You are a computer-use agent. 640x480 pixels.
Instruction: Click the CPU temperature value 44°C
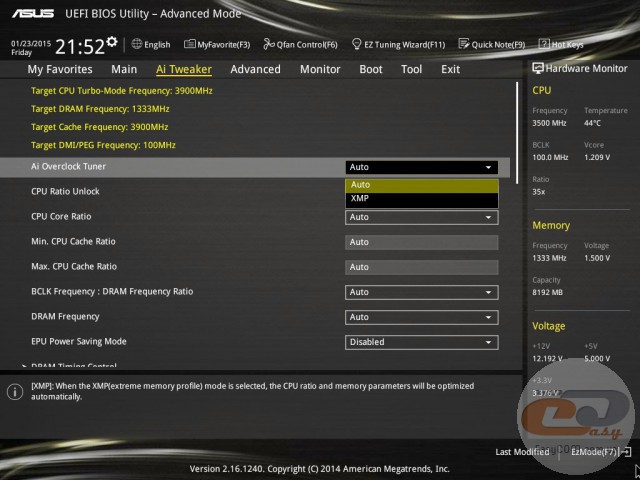(592, 123)
